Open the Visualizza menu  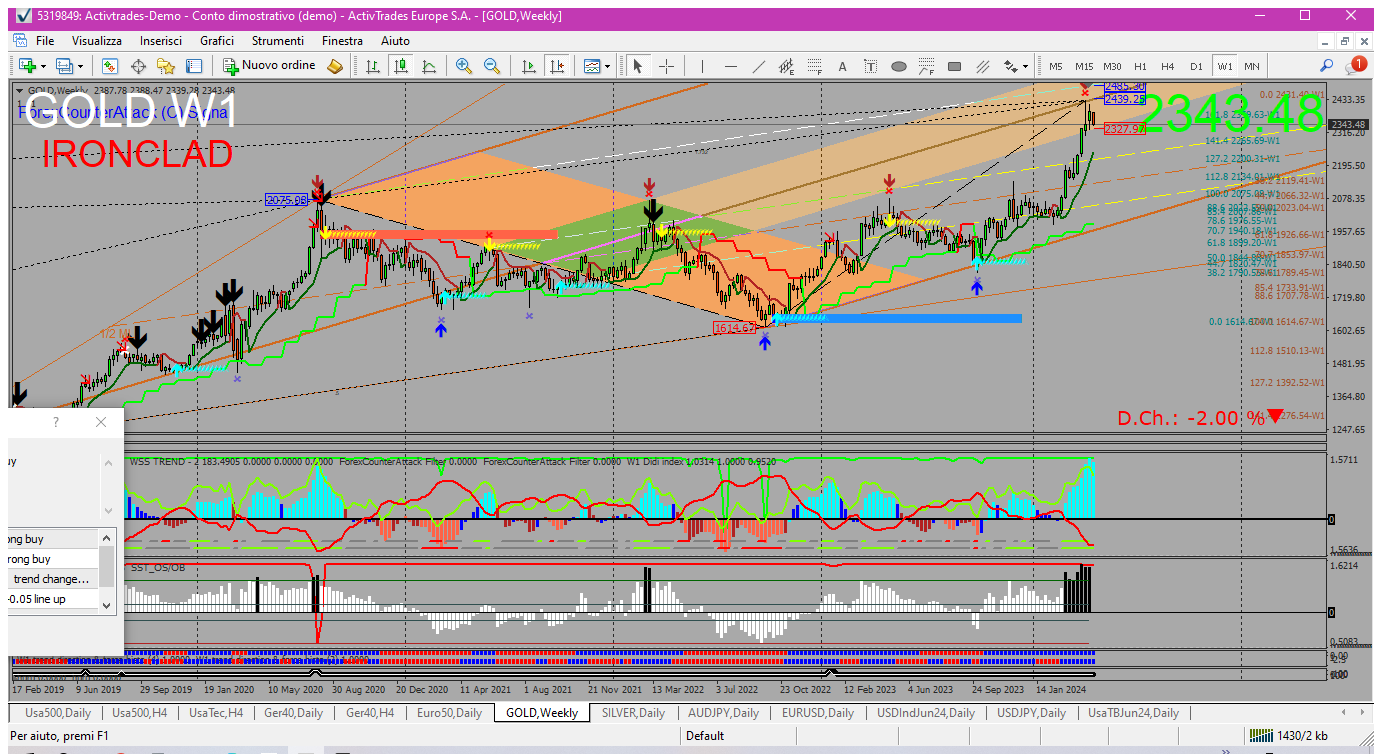pyautogui.click(x=97, y=41)
